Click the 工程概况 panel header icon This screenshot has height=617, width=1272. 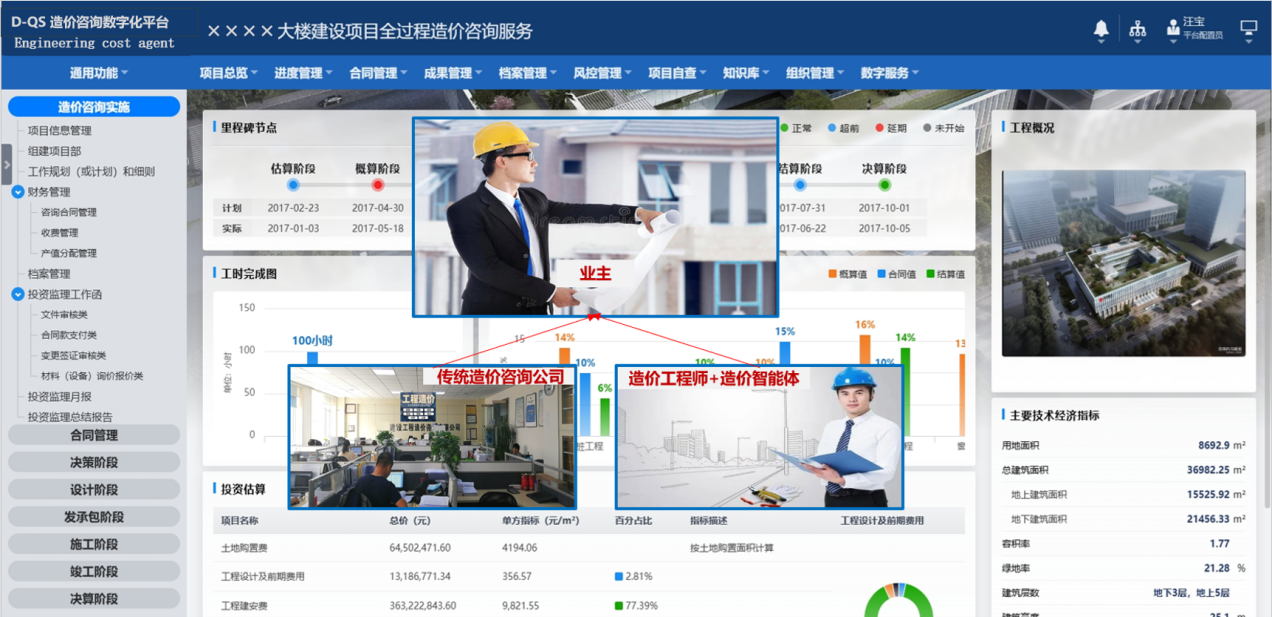point(1005,127)
